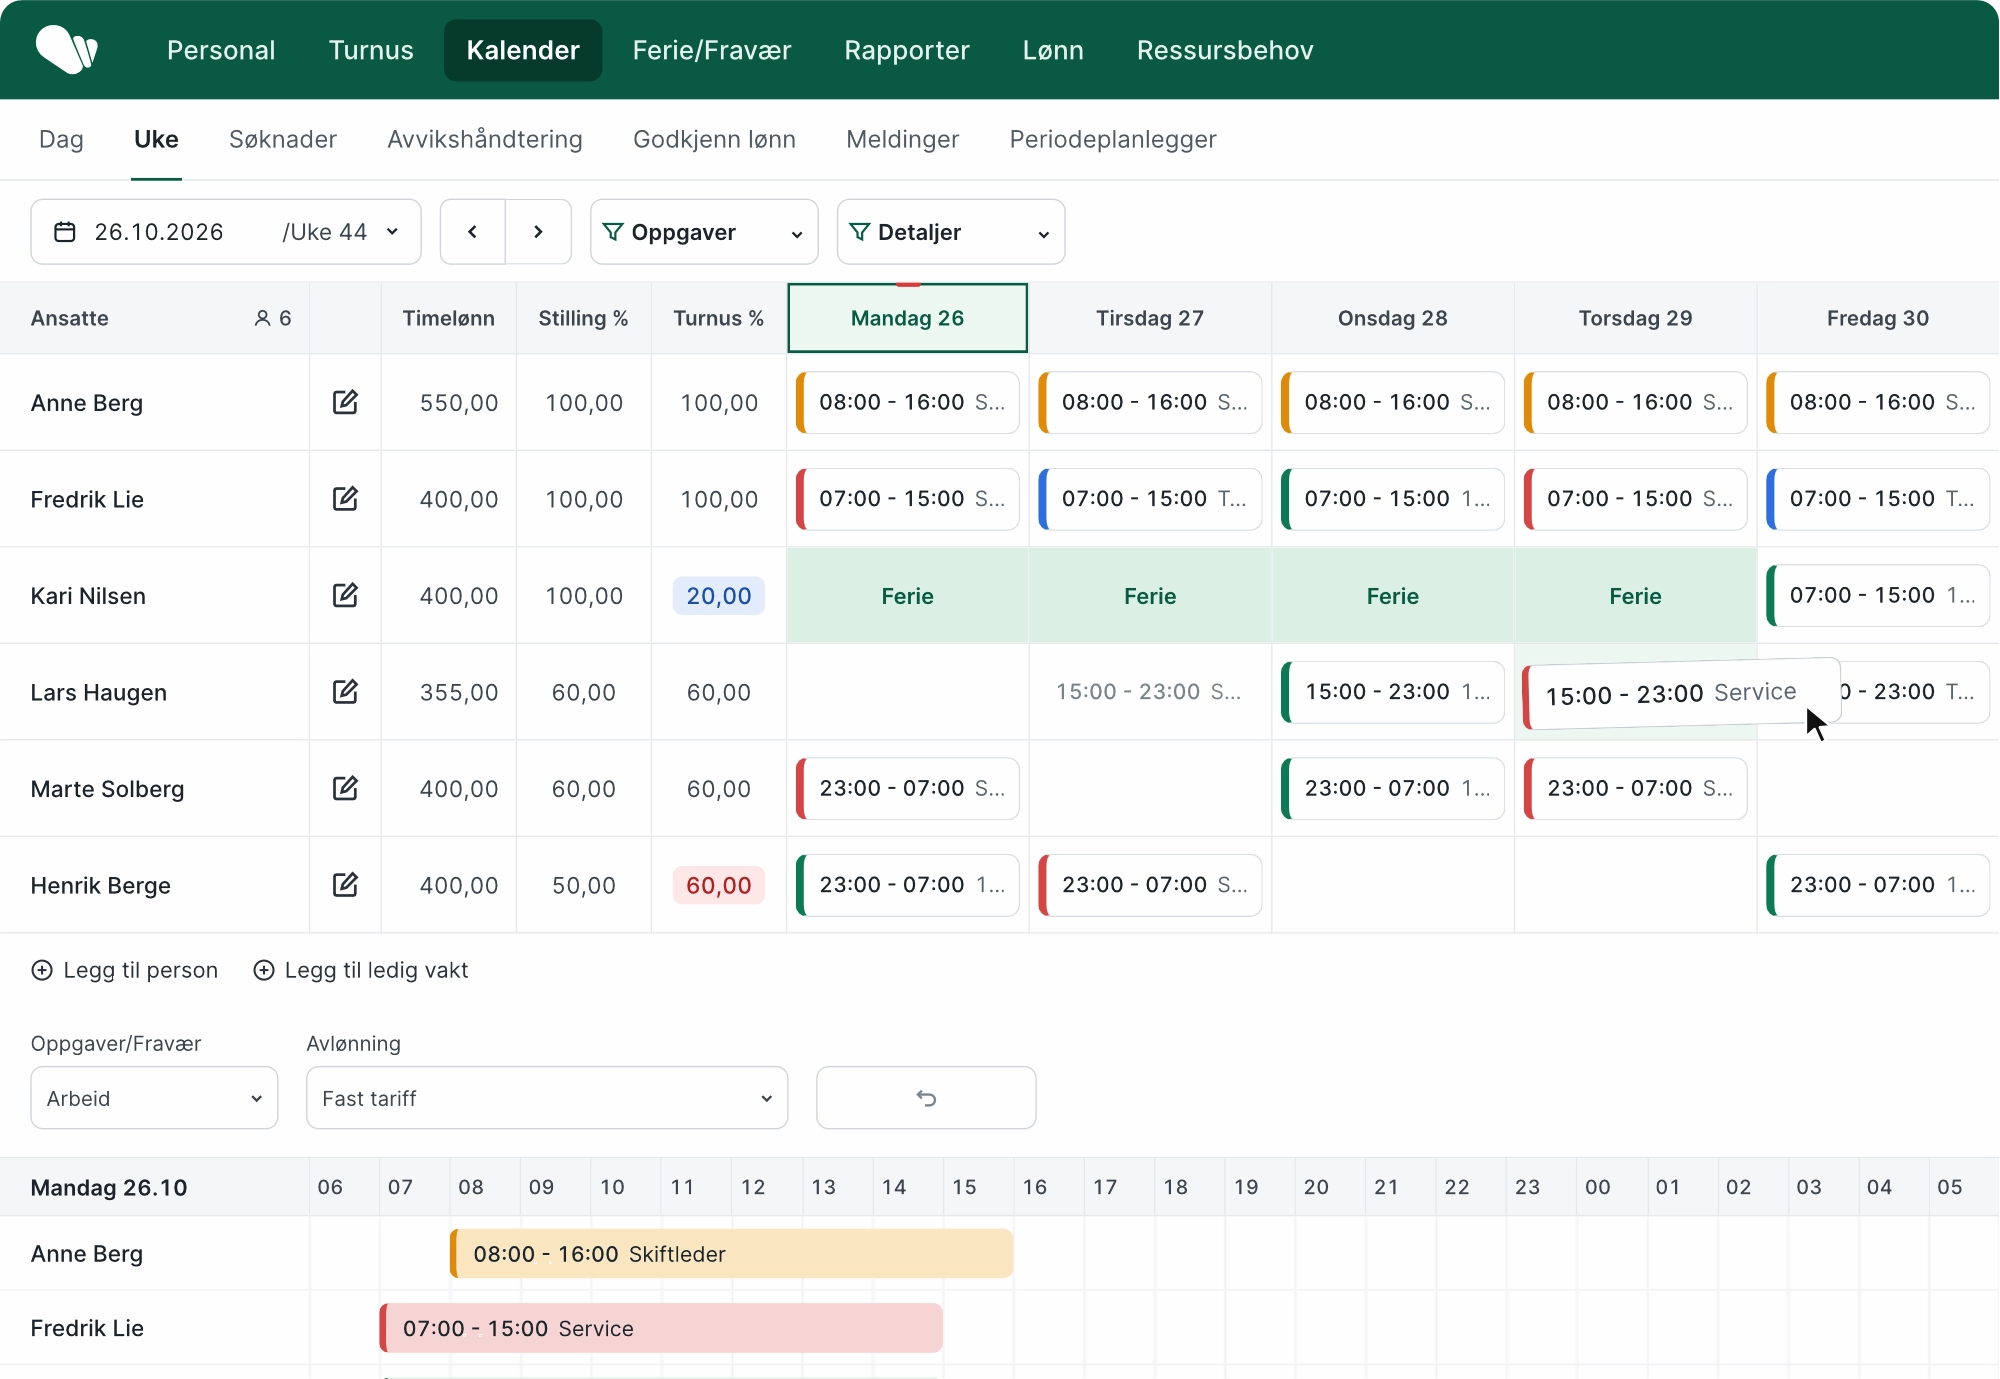This screenshot has width=2000, height=1379.
Task: Click Anne Berg's Skiftleder timeline bar
Action: 732,1253
